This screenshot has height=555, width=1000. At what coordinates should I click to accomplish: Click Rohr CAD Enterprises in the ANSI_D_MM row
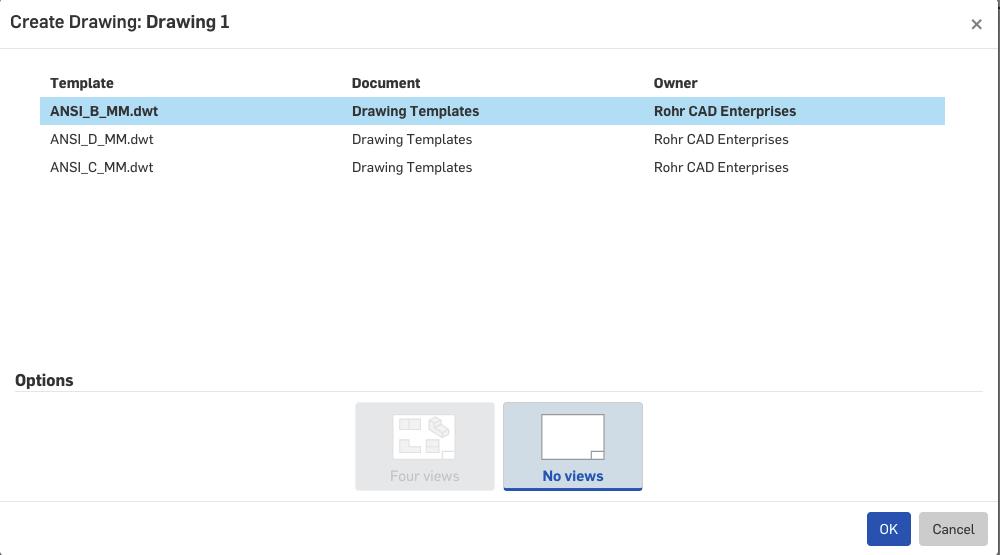pyautogui.click(x=721, y=139)
